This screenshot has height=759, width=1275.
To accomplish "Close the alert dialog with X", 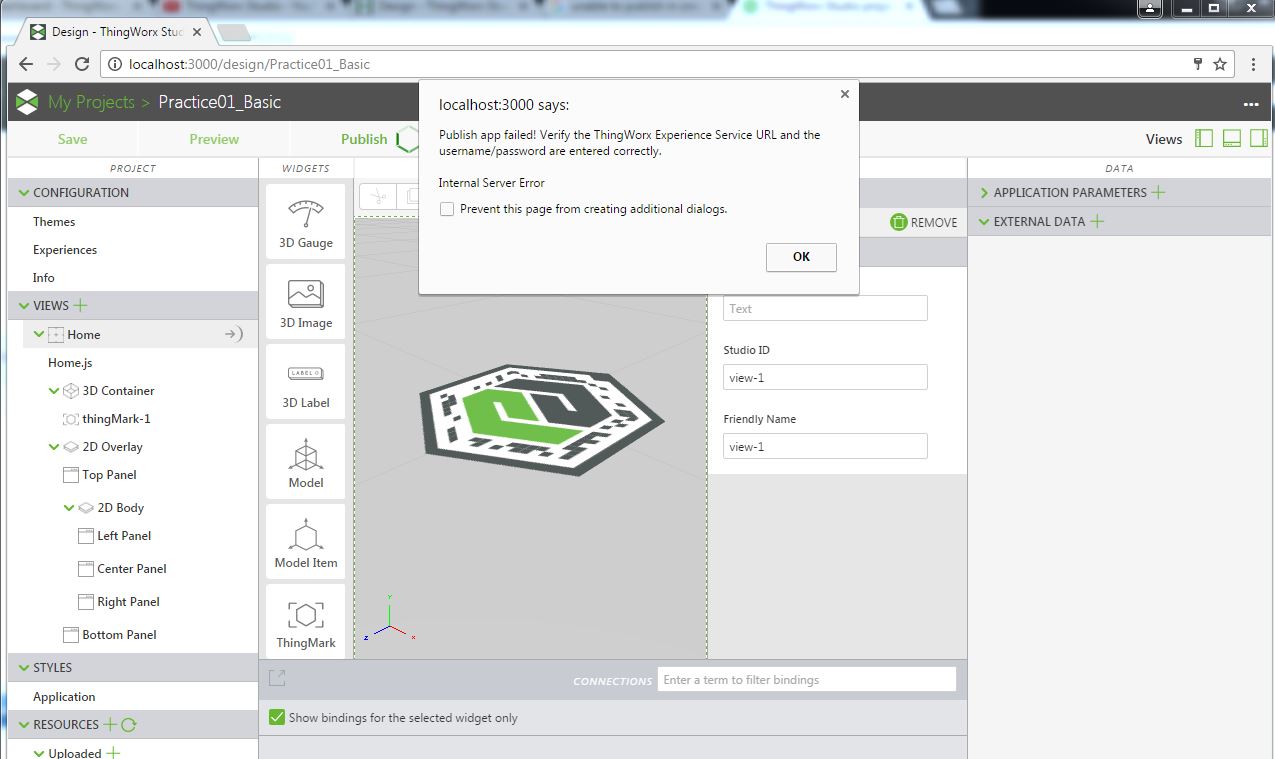I will click(x=845, y=94).
